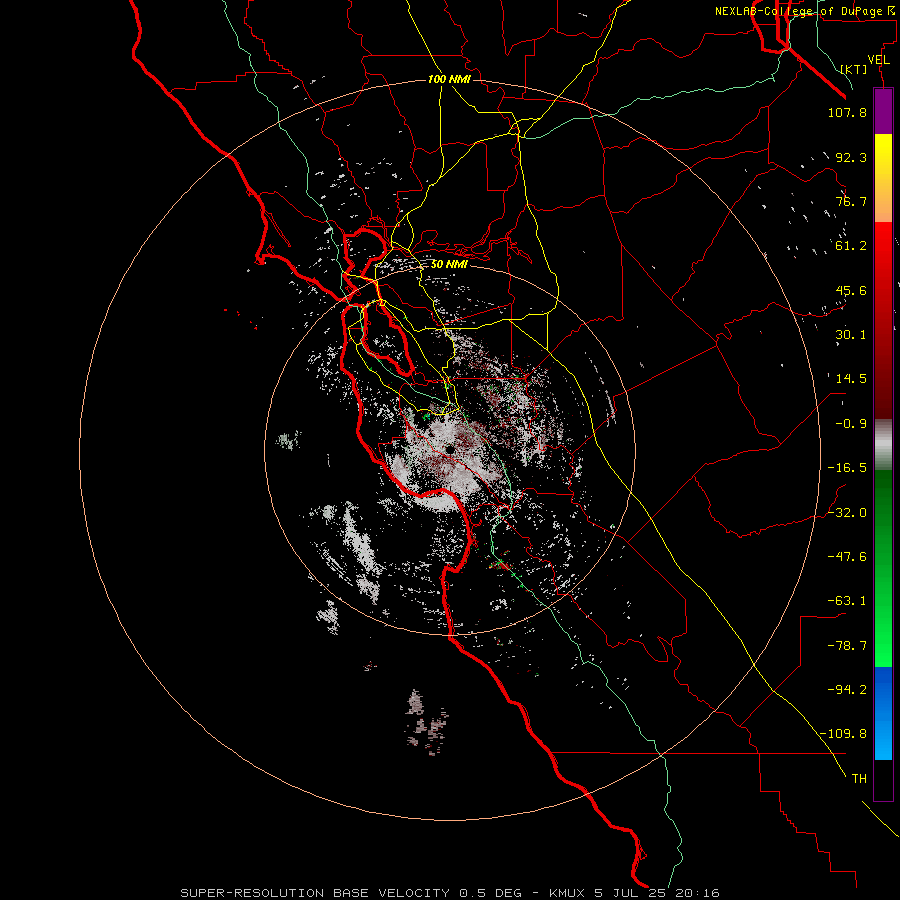Select the -47.6 legend value
The height and width of the screenshot is (900, 900).
pos(847,557)
